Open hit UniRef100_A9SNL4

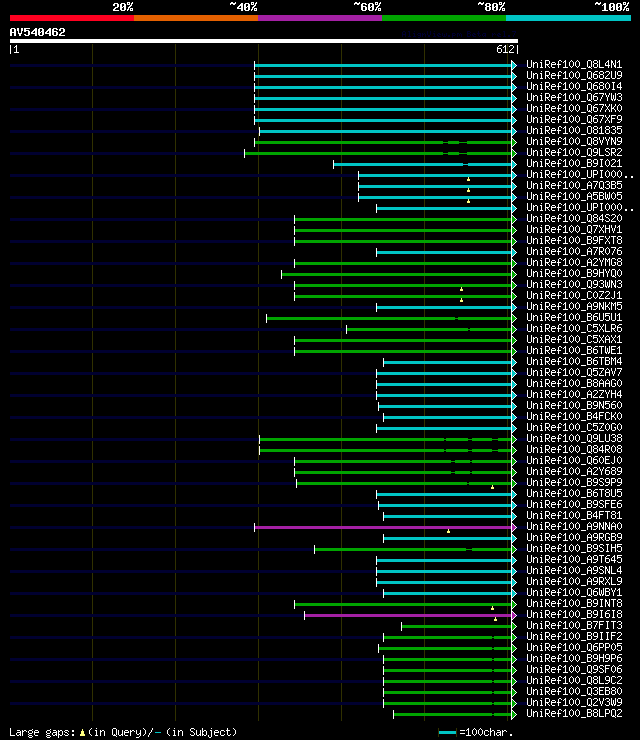pyautogui.click(x=574, y=571)
